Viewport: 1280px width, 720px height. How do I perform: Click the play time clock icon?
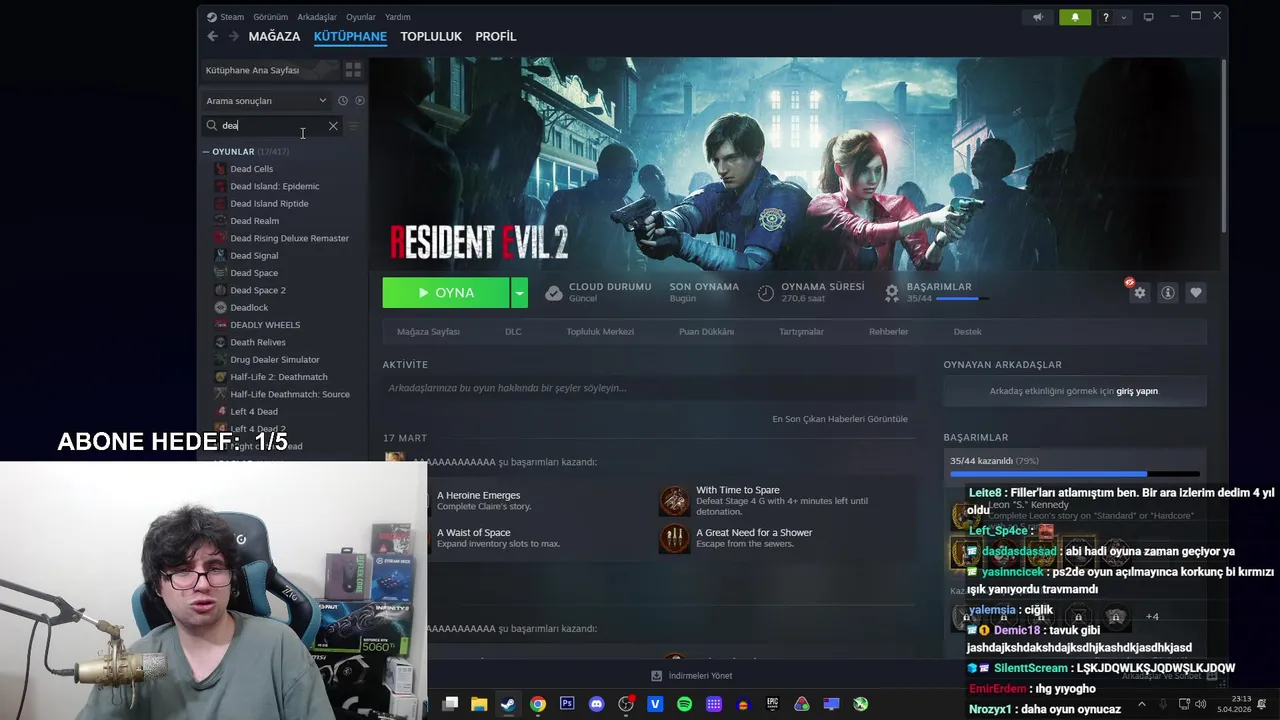766,293
